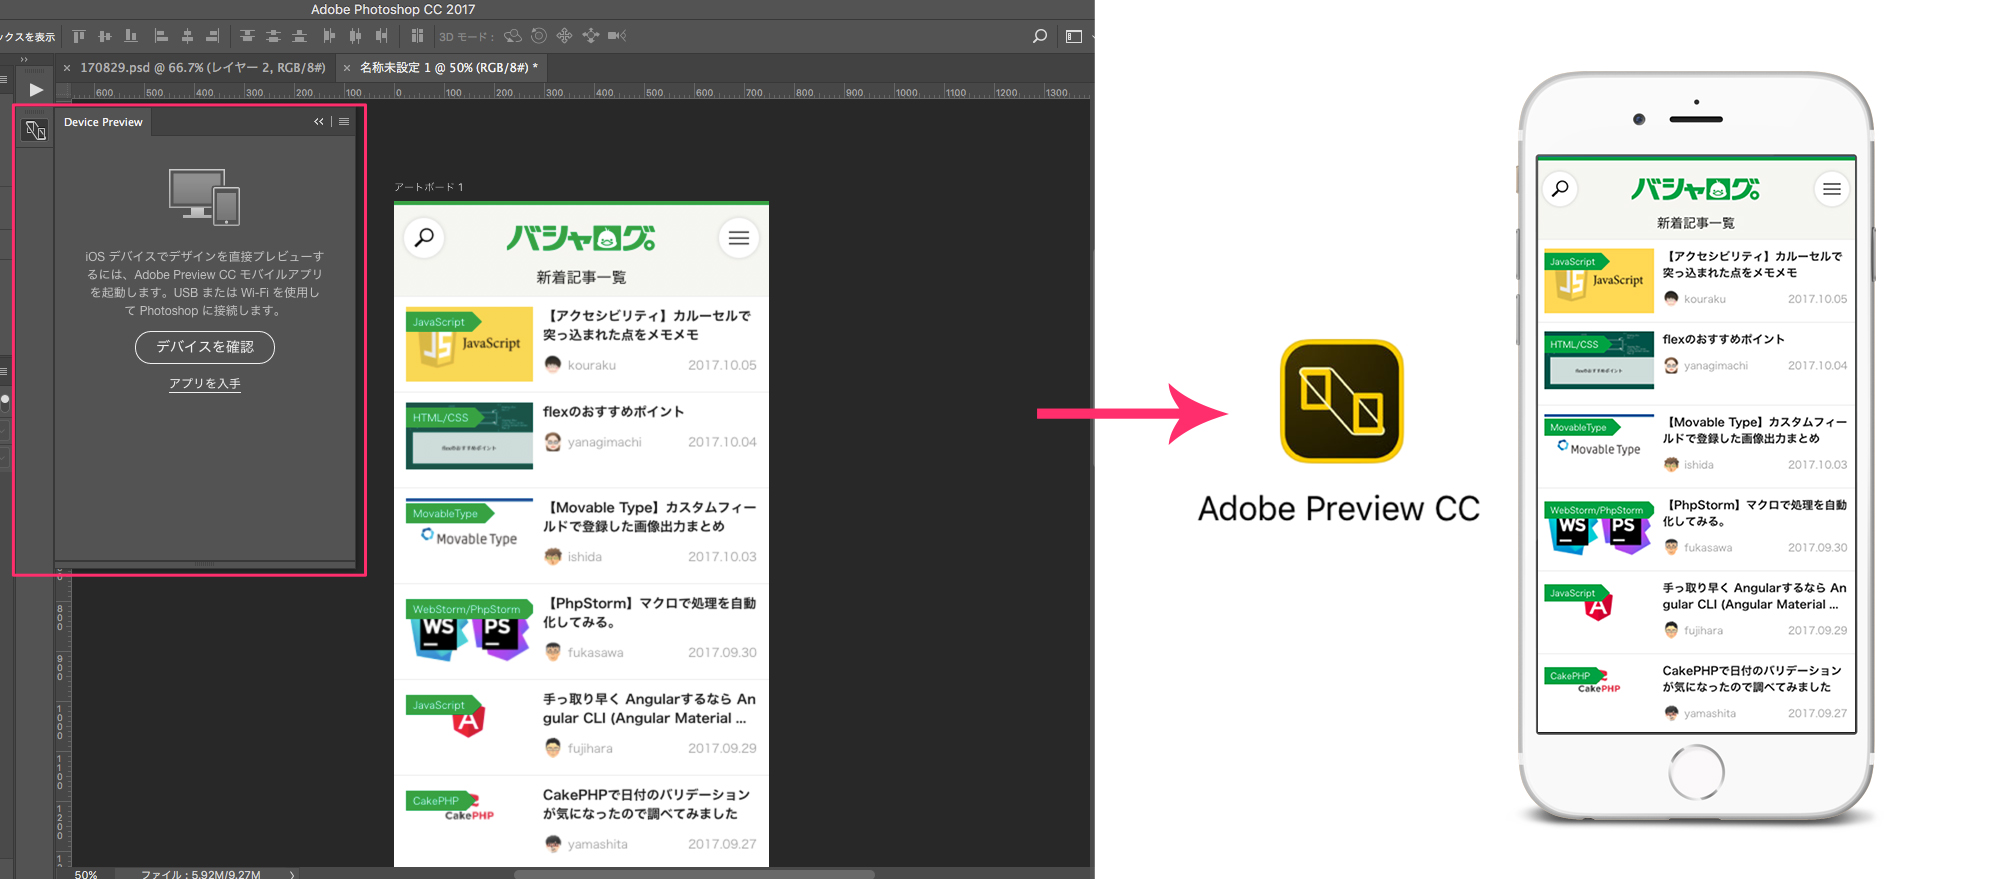The image size is (2000, 879).
Task: Click the JavaScript JS thumbnail in artboard
Action: click(x=469, y=344)
